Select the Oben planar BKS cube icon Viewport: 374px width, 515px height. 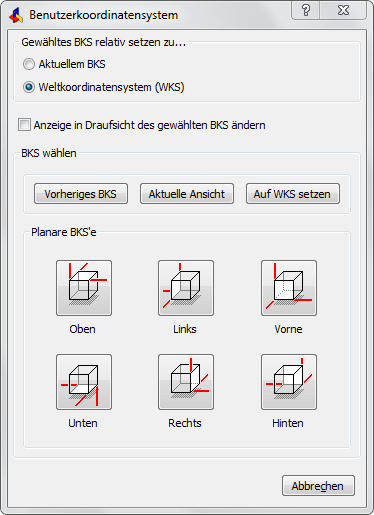pos(84,288)
